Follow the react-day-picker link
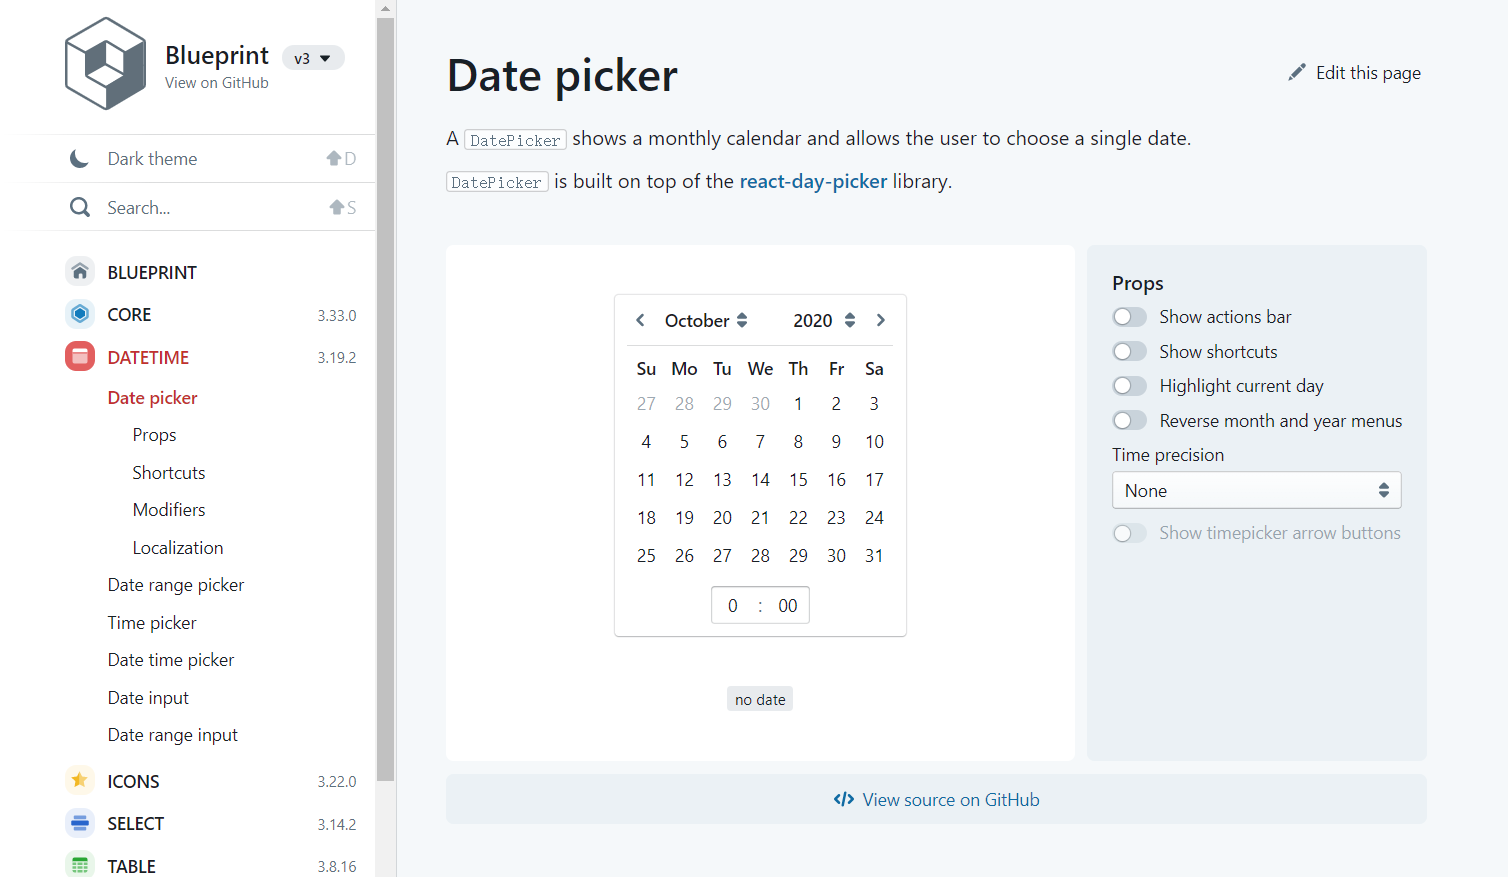The image size is (1508, 877). [813, 181]
